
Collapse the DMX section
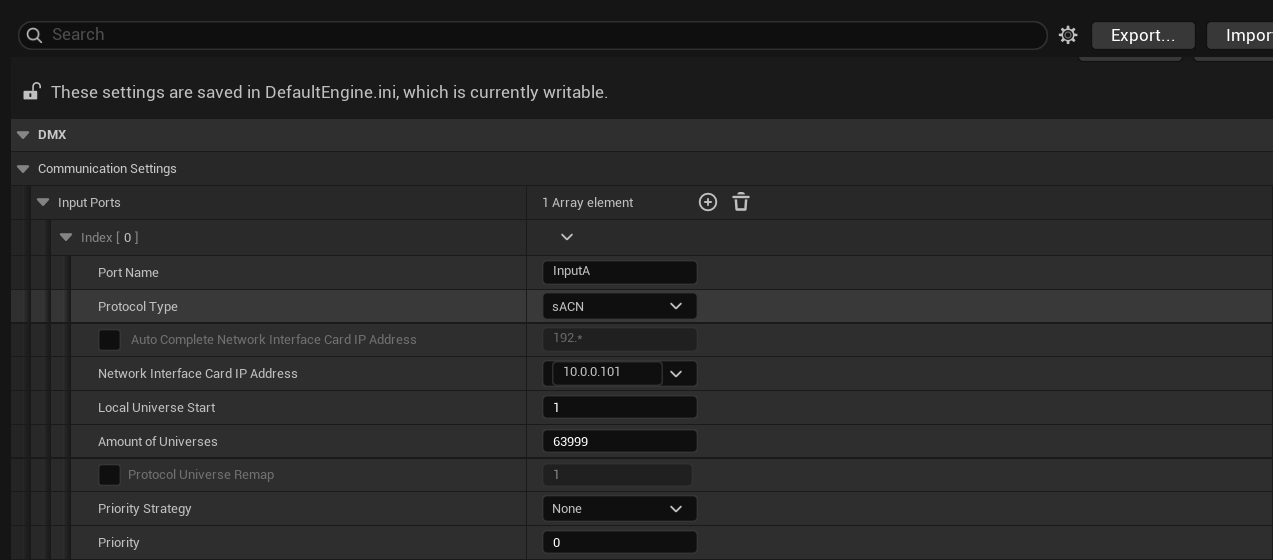pos(23,135)
